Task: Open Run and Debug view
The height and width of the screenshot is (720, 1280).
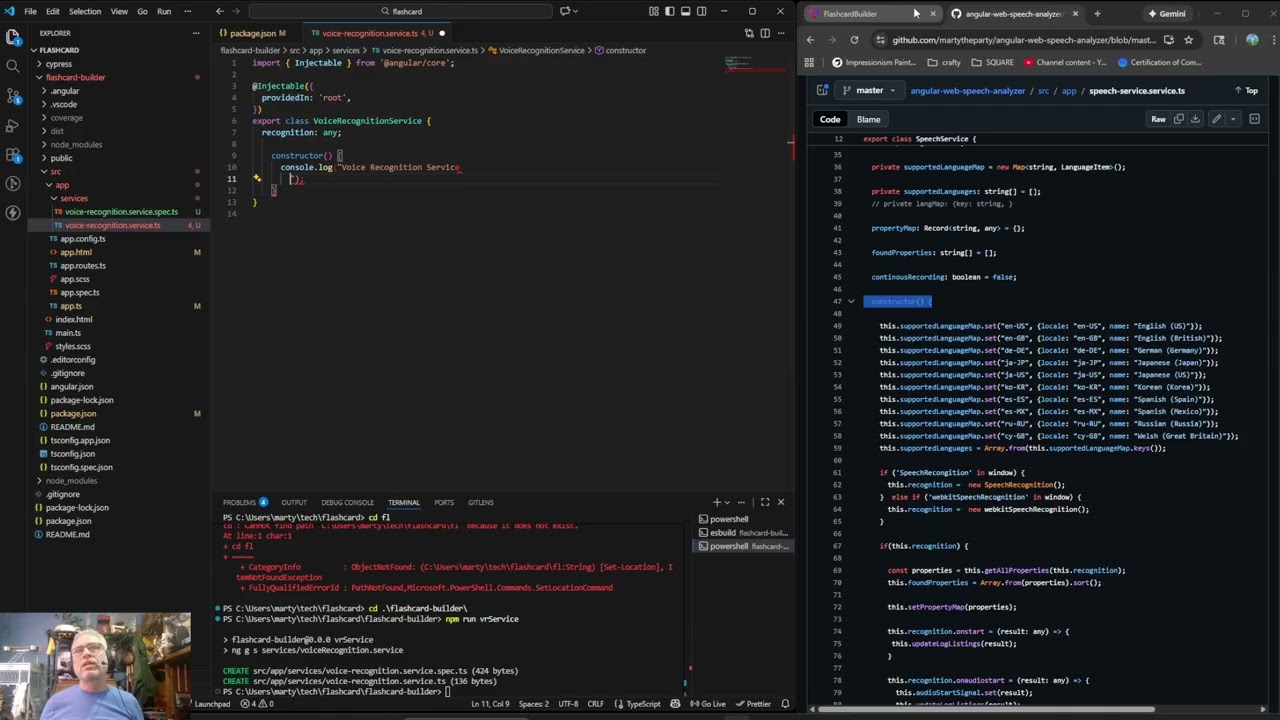Action: [13, 126]
